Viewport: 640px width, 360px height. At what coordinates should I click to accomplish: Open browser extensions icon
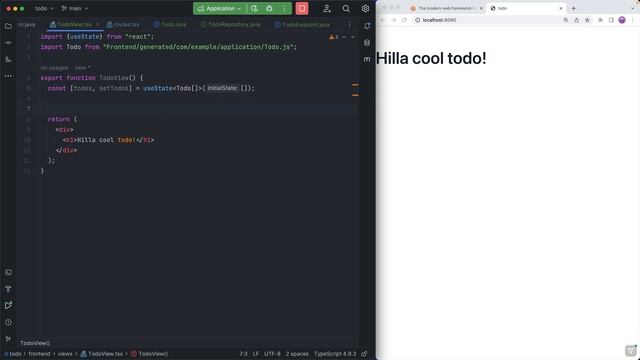click(600, 20)
